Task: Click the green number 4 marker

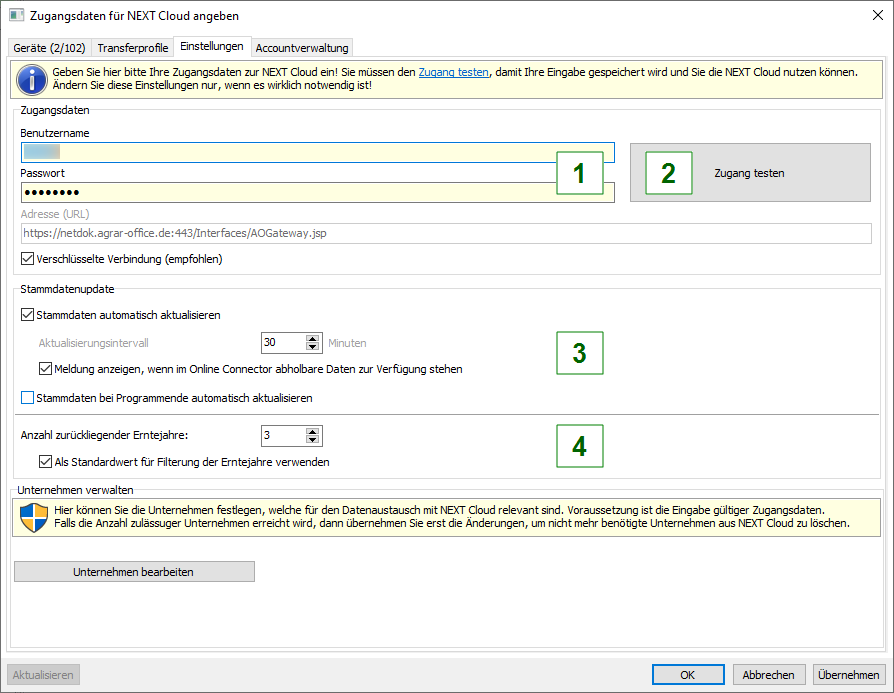Action: (x=579, y=445)
